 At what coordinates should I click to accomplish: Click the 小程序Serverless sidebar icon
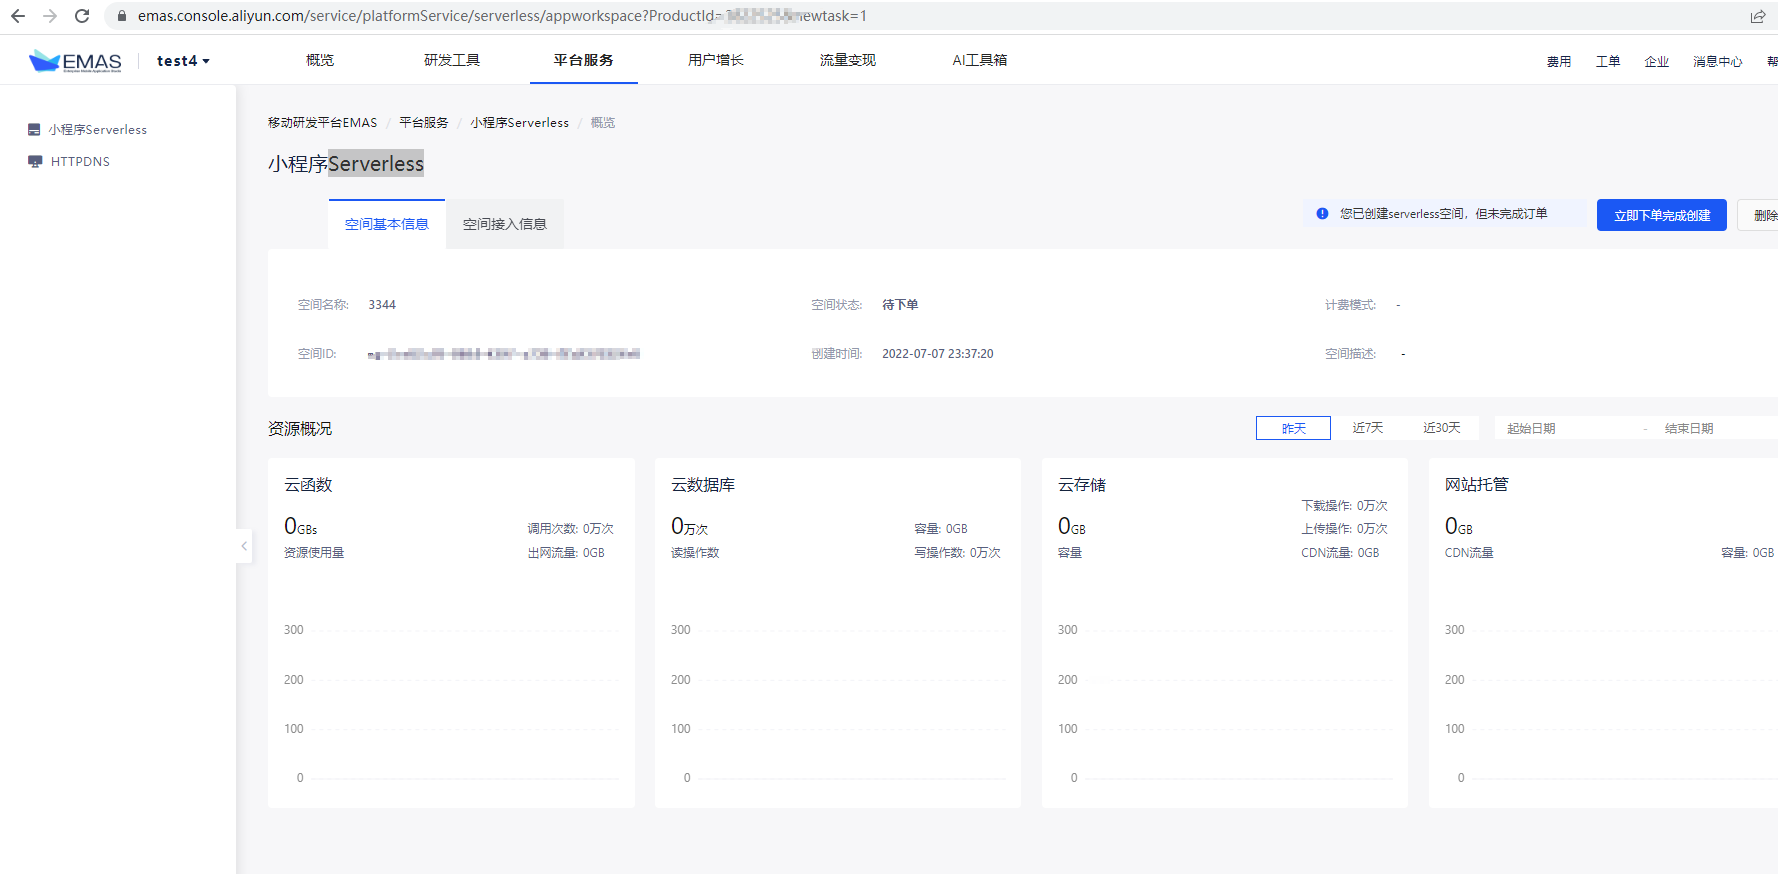point(34,130)
